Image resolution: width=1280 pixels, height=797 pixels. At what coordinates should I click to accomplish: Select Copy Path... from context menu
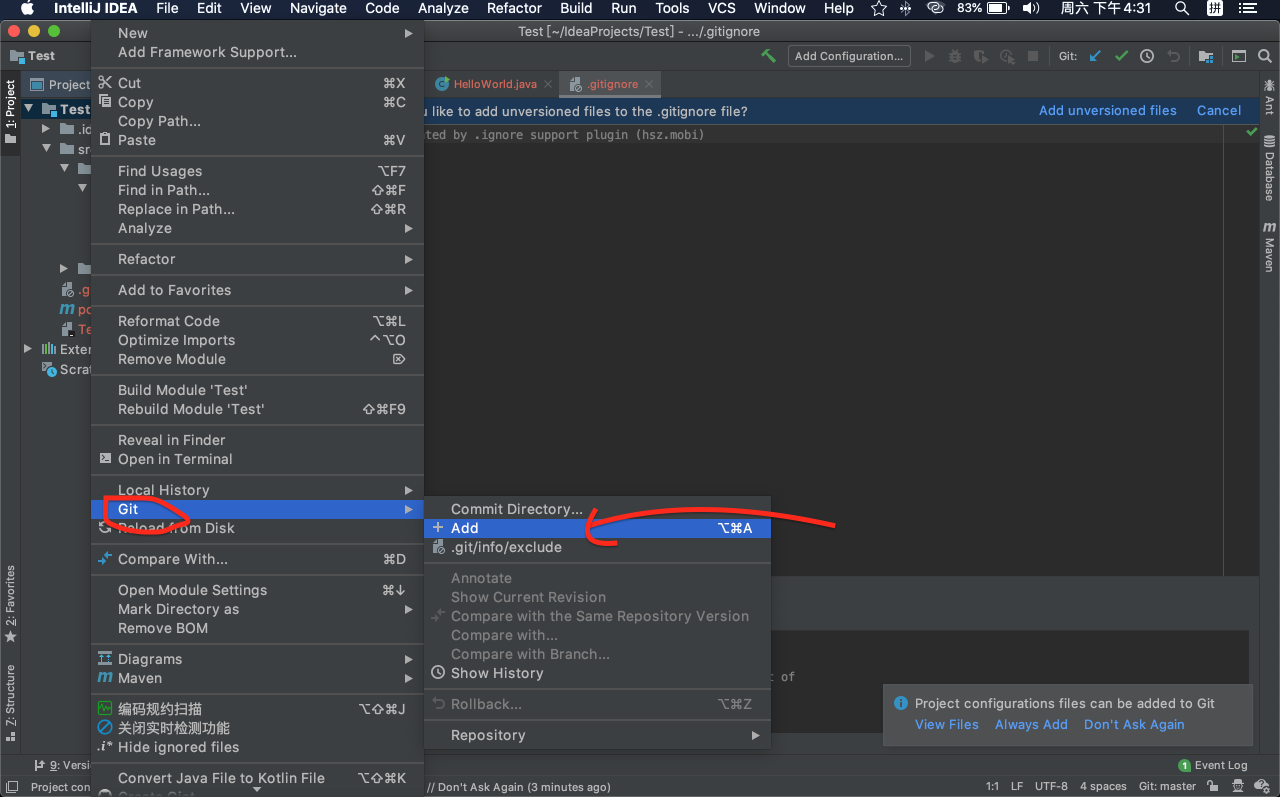257,121
